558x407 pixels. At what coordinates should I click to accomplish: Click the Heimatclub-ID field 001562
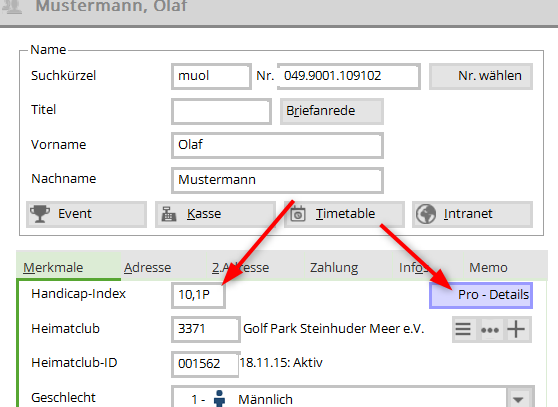pyautogui.click(x=205, y=364)
